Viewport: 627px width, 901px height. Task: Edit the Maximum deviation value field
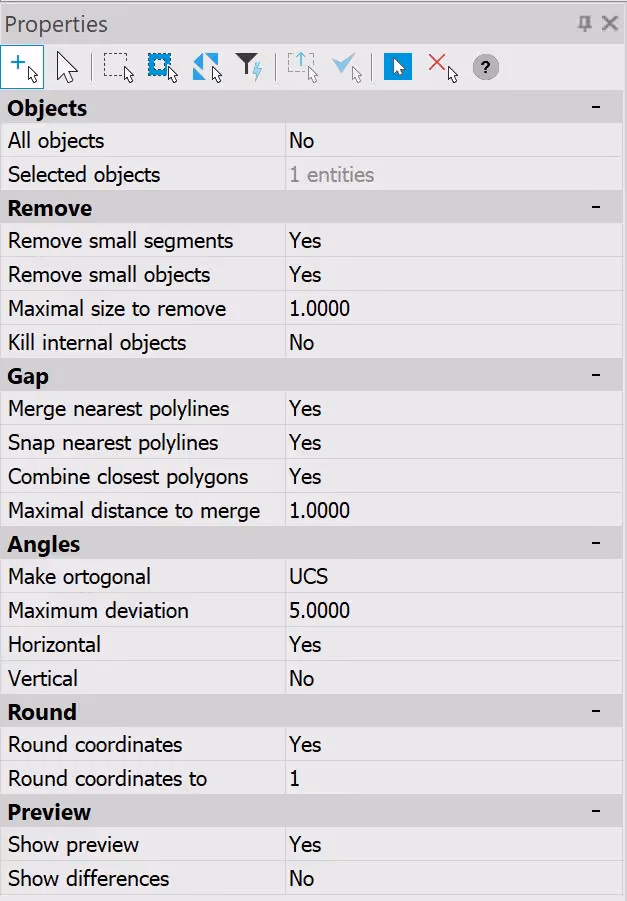pyautogui.click(x=454, y=610)
